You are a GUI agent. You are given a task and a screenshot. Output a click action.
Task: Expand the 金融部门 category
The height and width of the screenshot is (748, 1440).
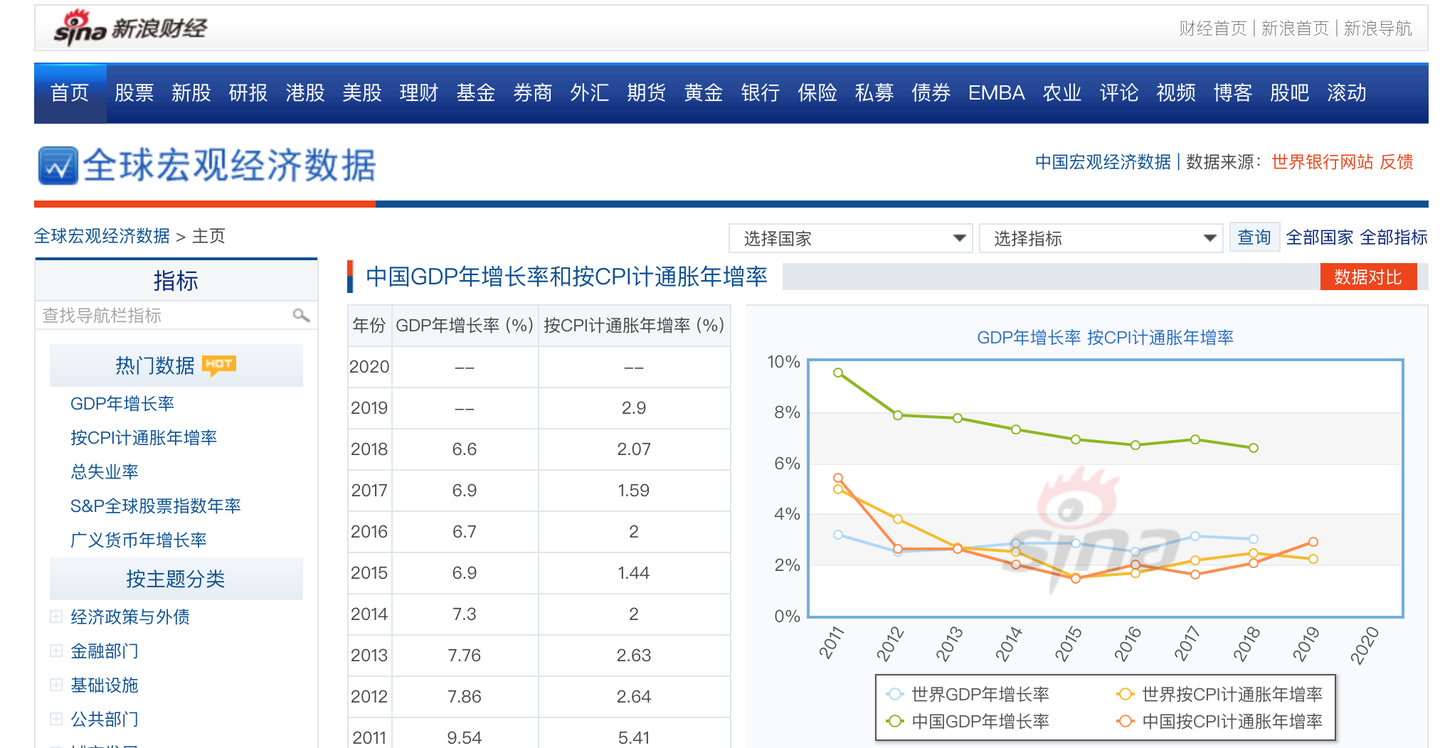[x=56, y=651]
